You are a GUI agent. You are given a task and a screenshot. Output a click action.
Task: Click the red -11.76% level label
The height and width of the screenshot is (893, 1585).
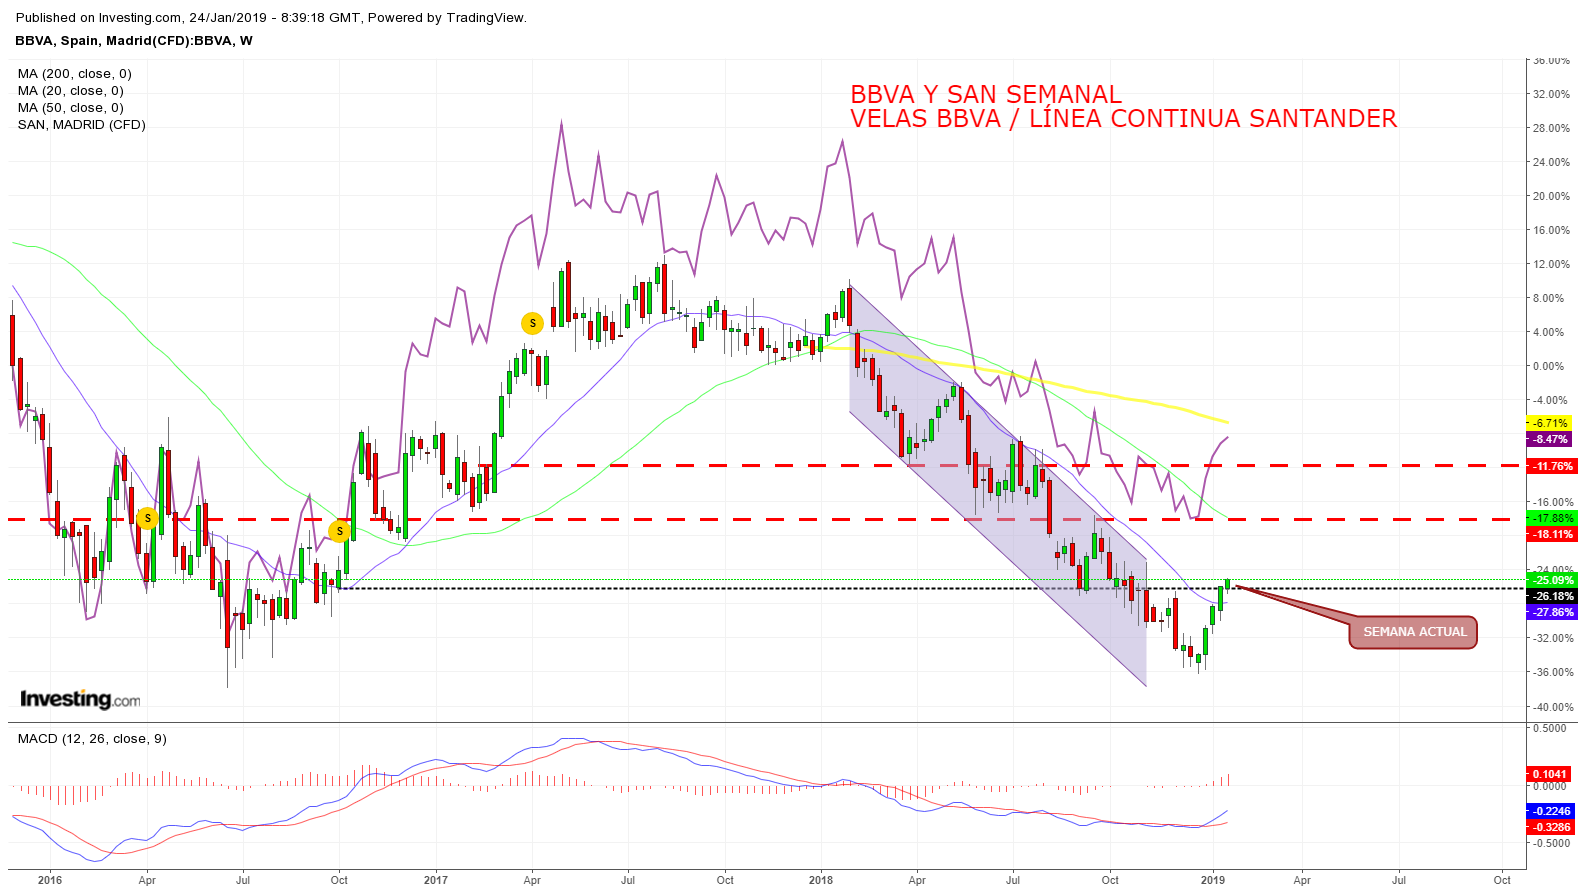1551,466
